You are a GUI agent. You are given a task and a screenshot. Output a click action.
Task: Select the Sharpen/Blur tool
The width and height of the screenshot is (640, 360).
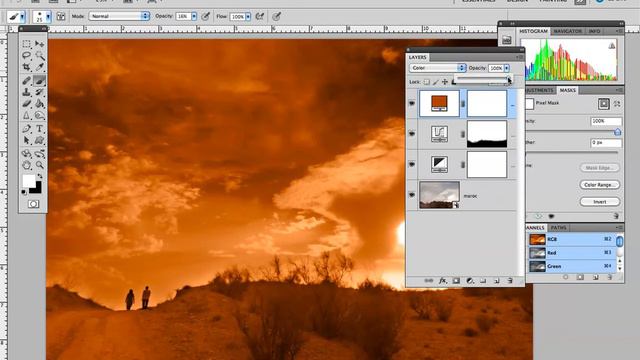coord(27,116)
